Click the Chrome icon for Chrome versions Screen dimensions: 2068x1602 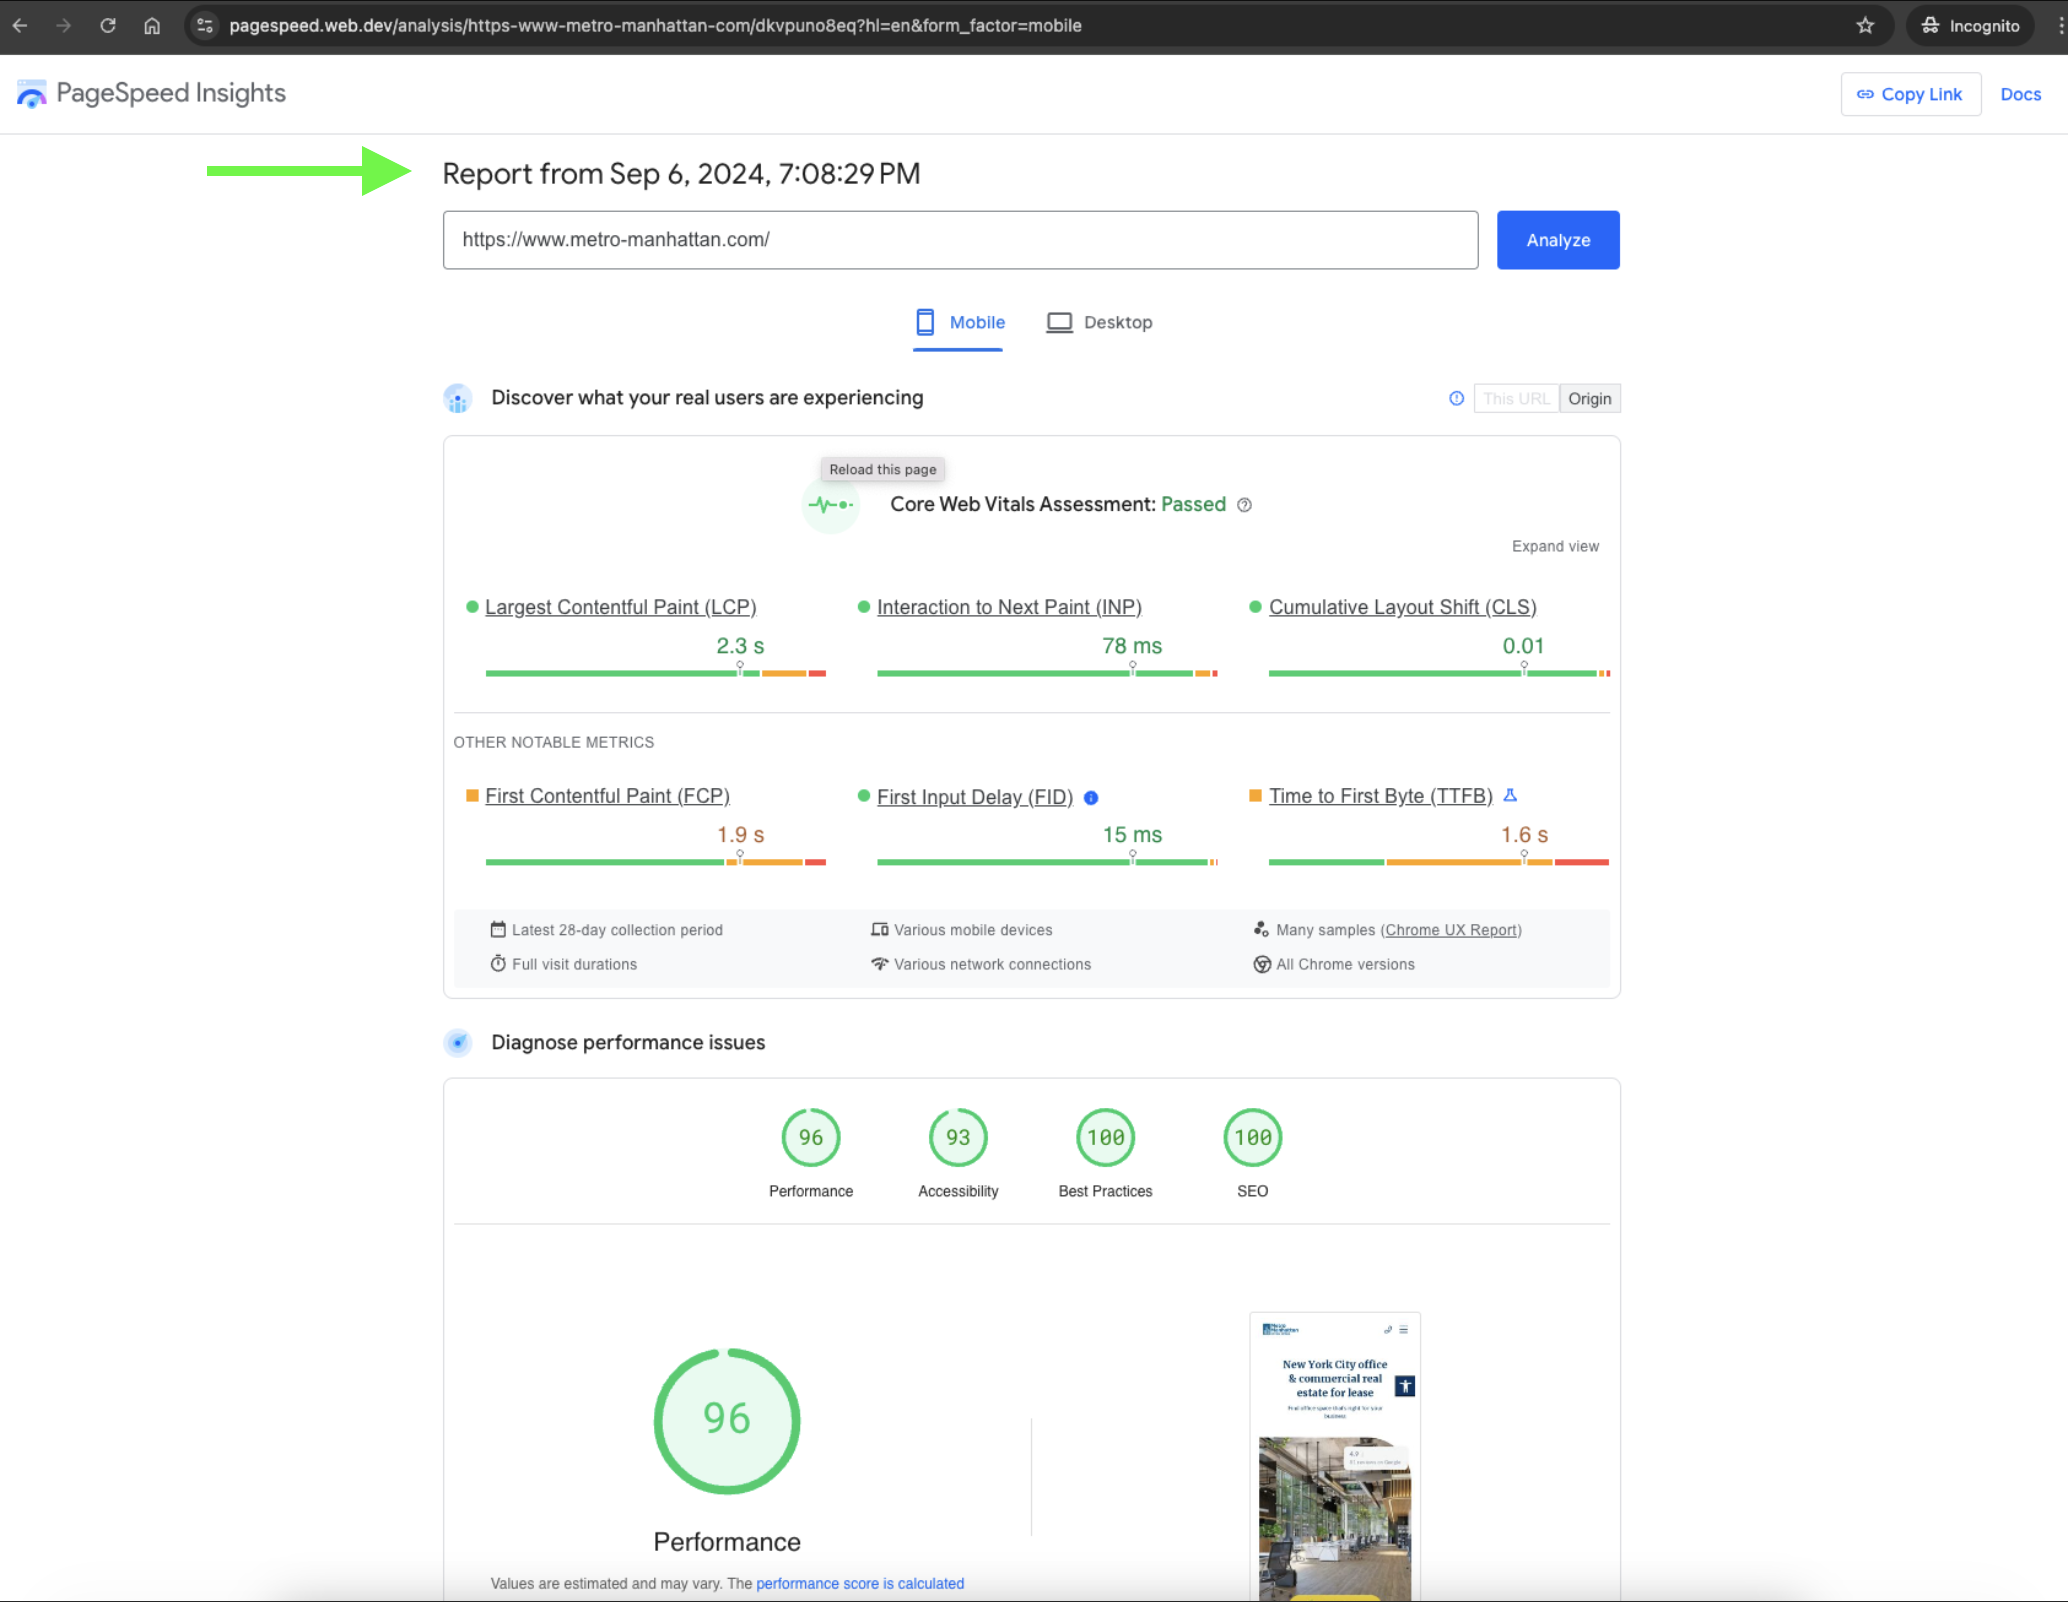tap(1262, 964)
